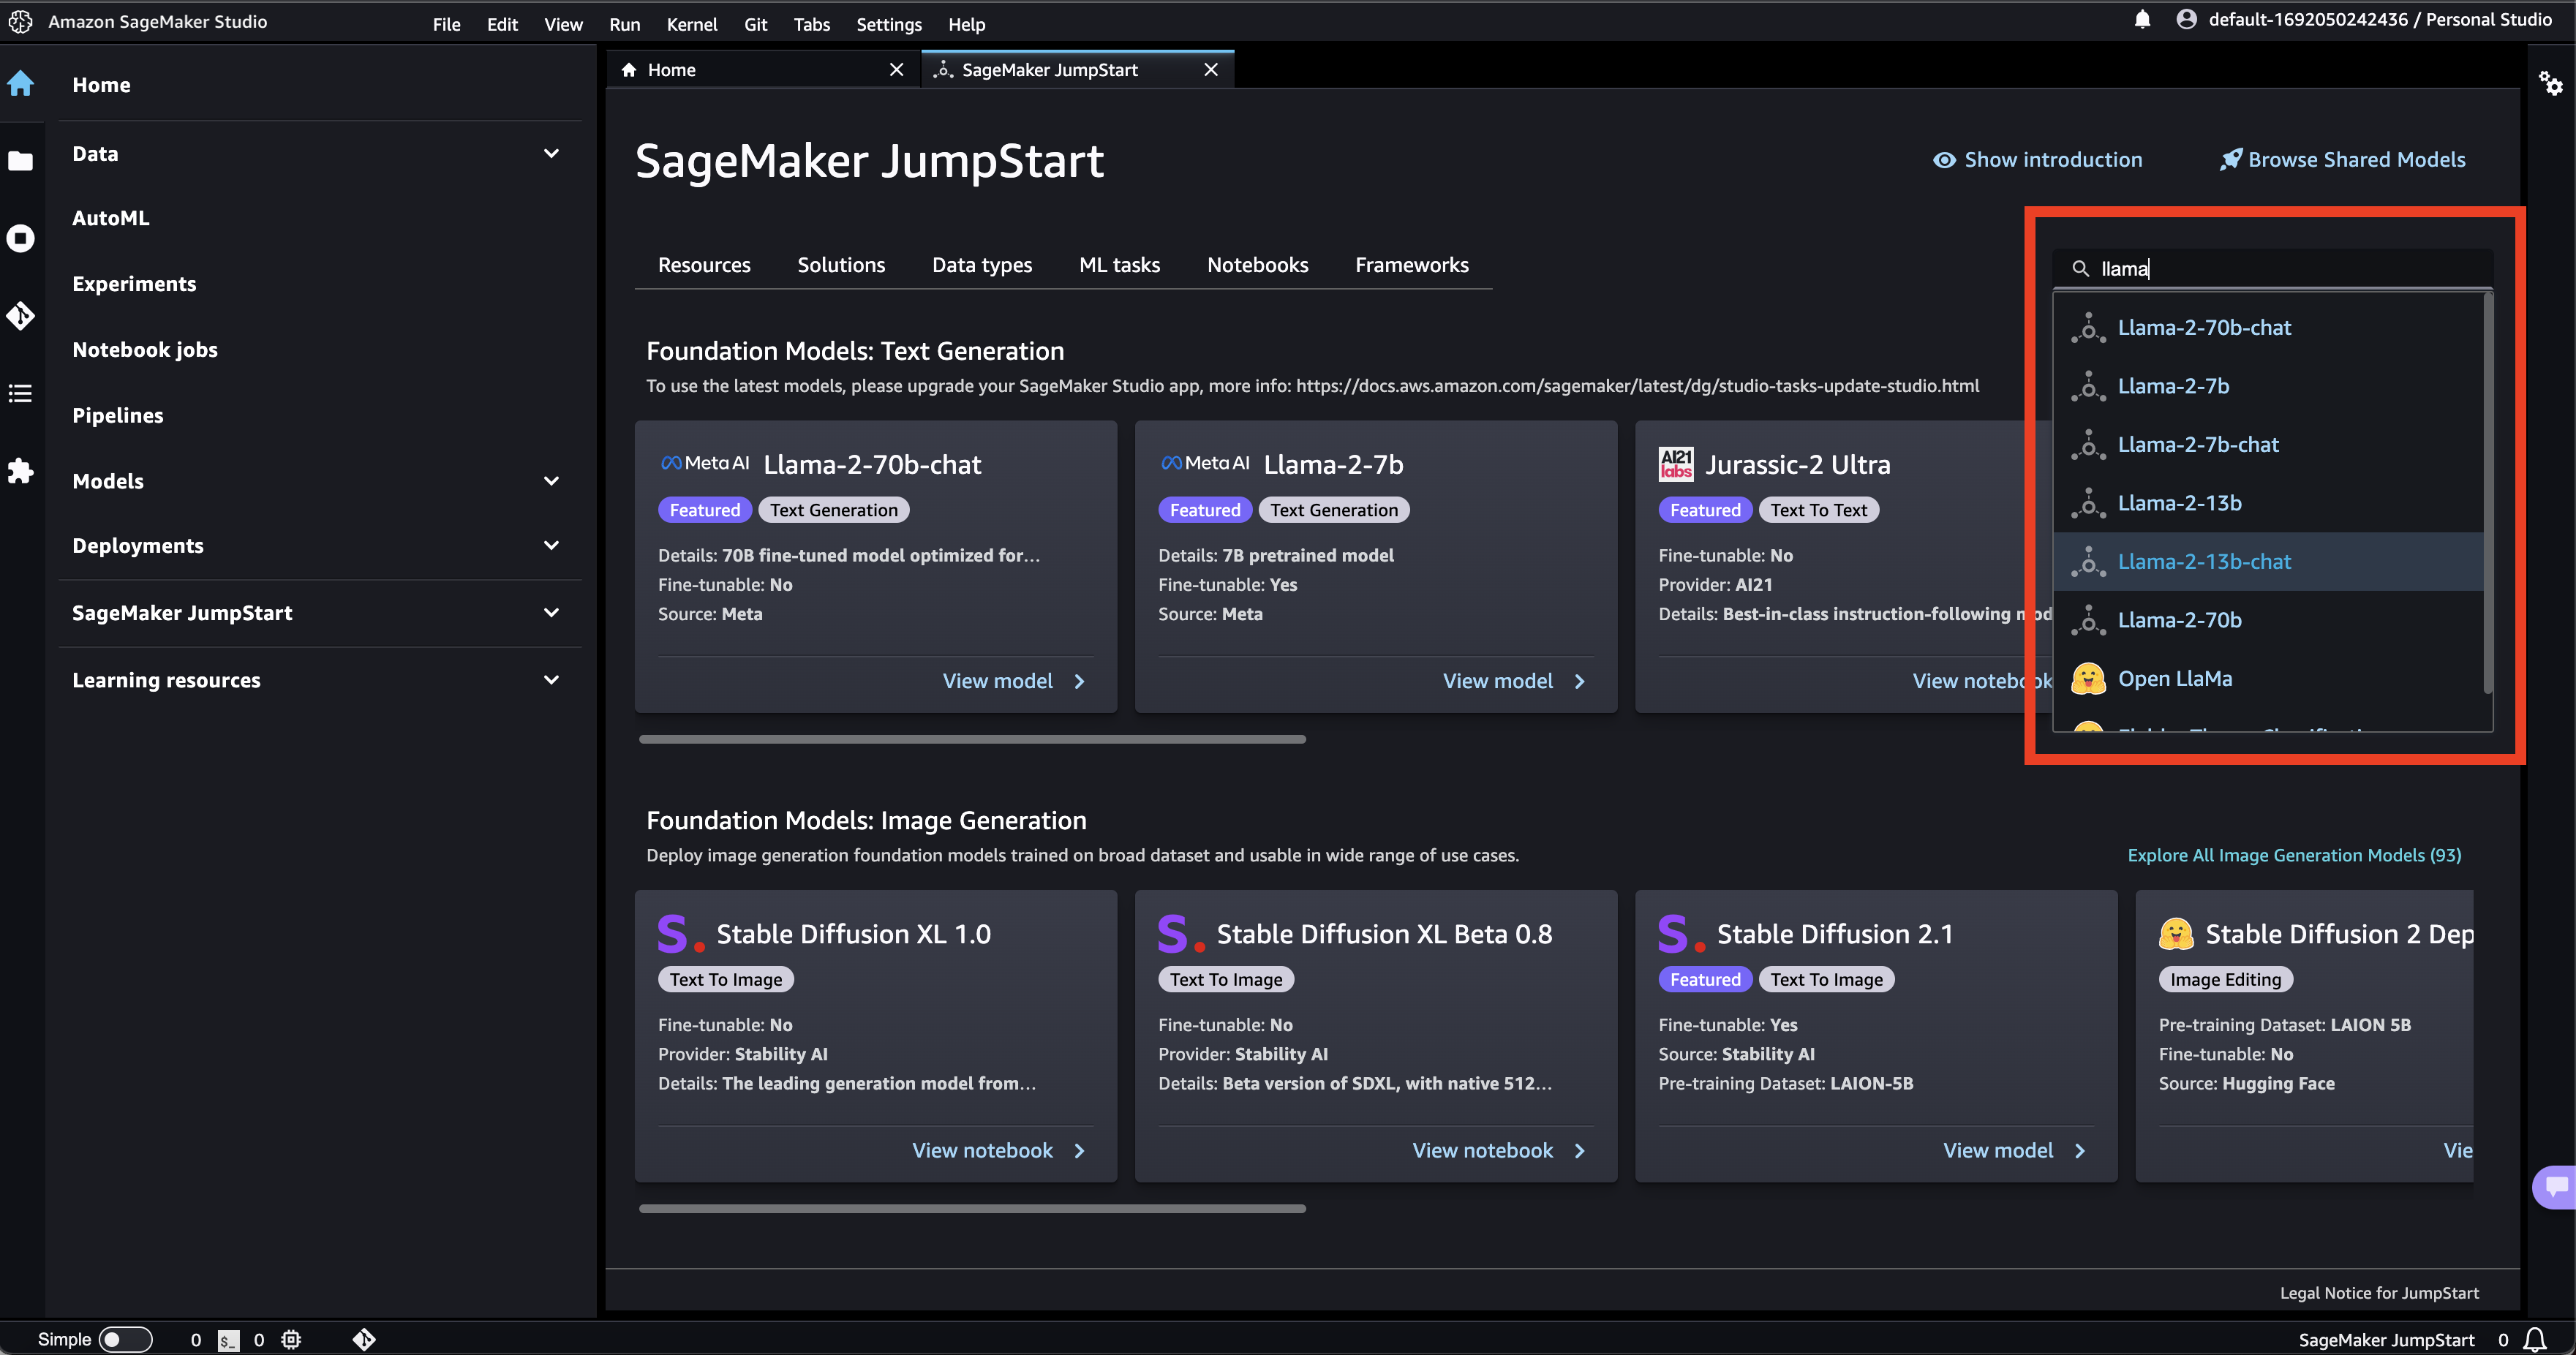This screenshot has height=1355, width=2576.
Task: Select Llama-2-13b-chat from search suggestions
Action: click(x=2204, y=562)
